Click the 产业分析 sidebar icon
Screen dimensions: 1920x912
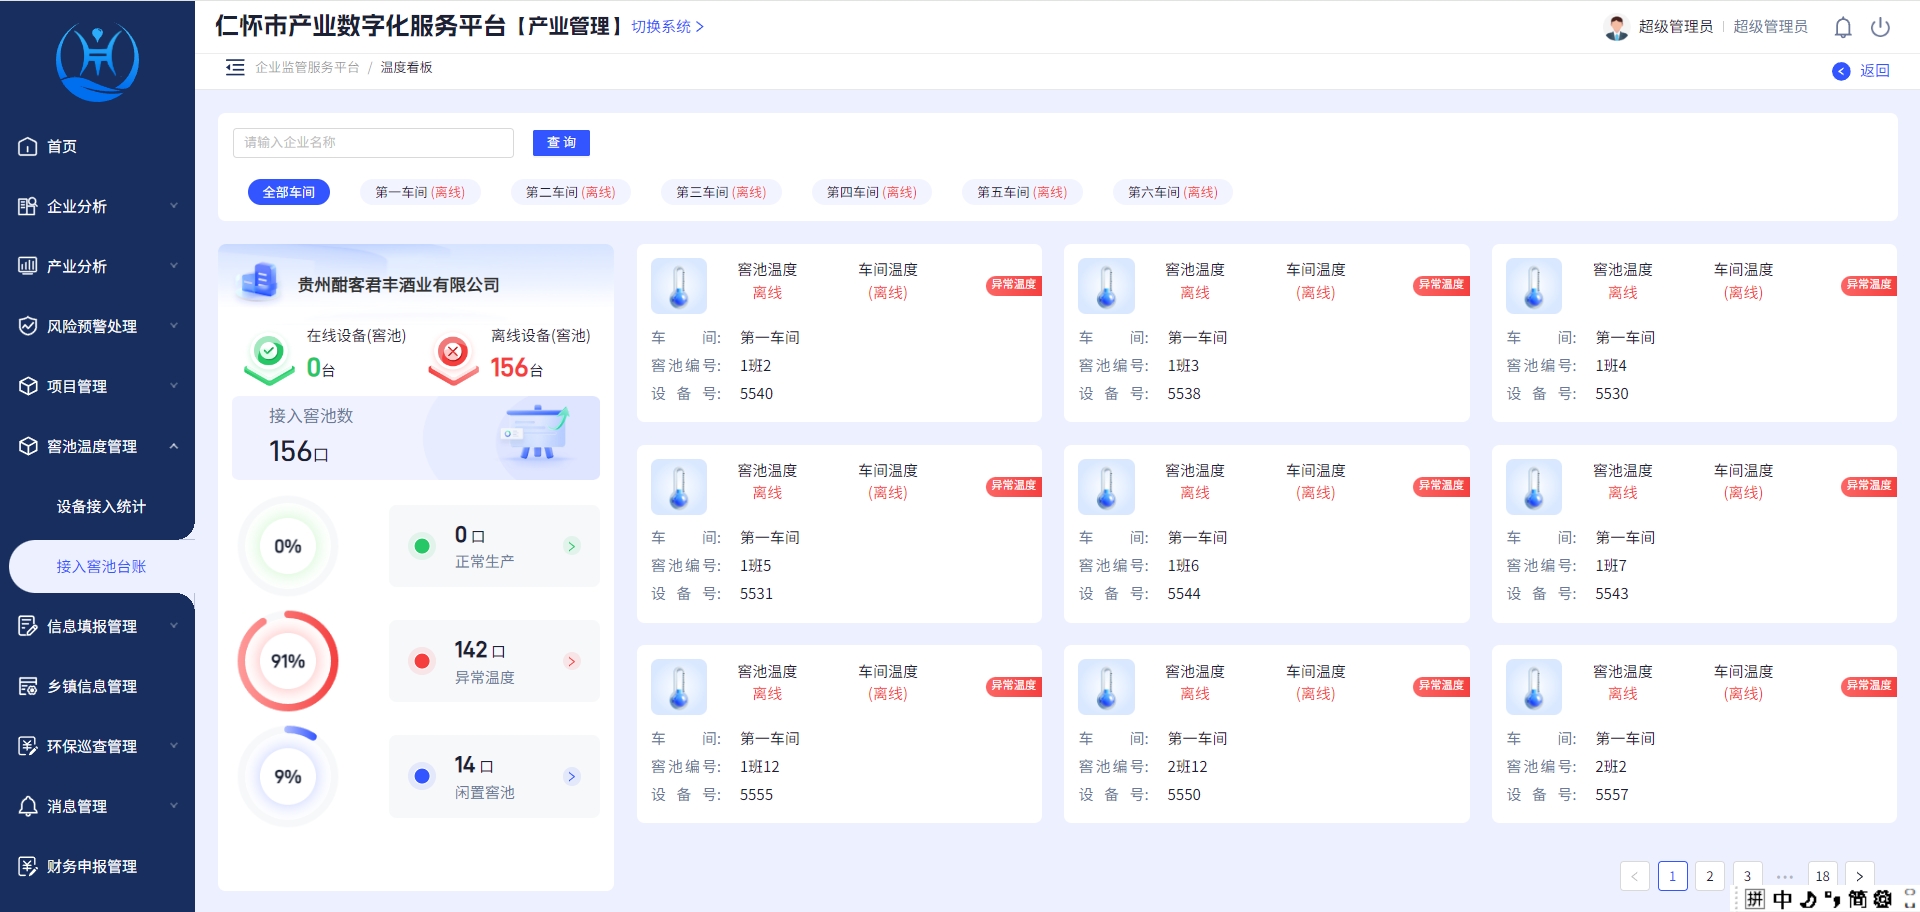[x=28, y=266]
